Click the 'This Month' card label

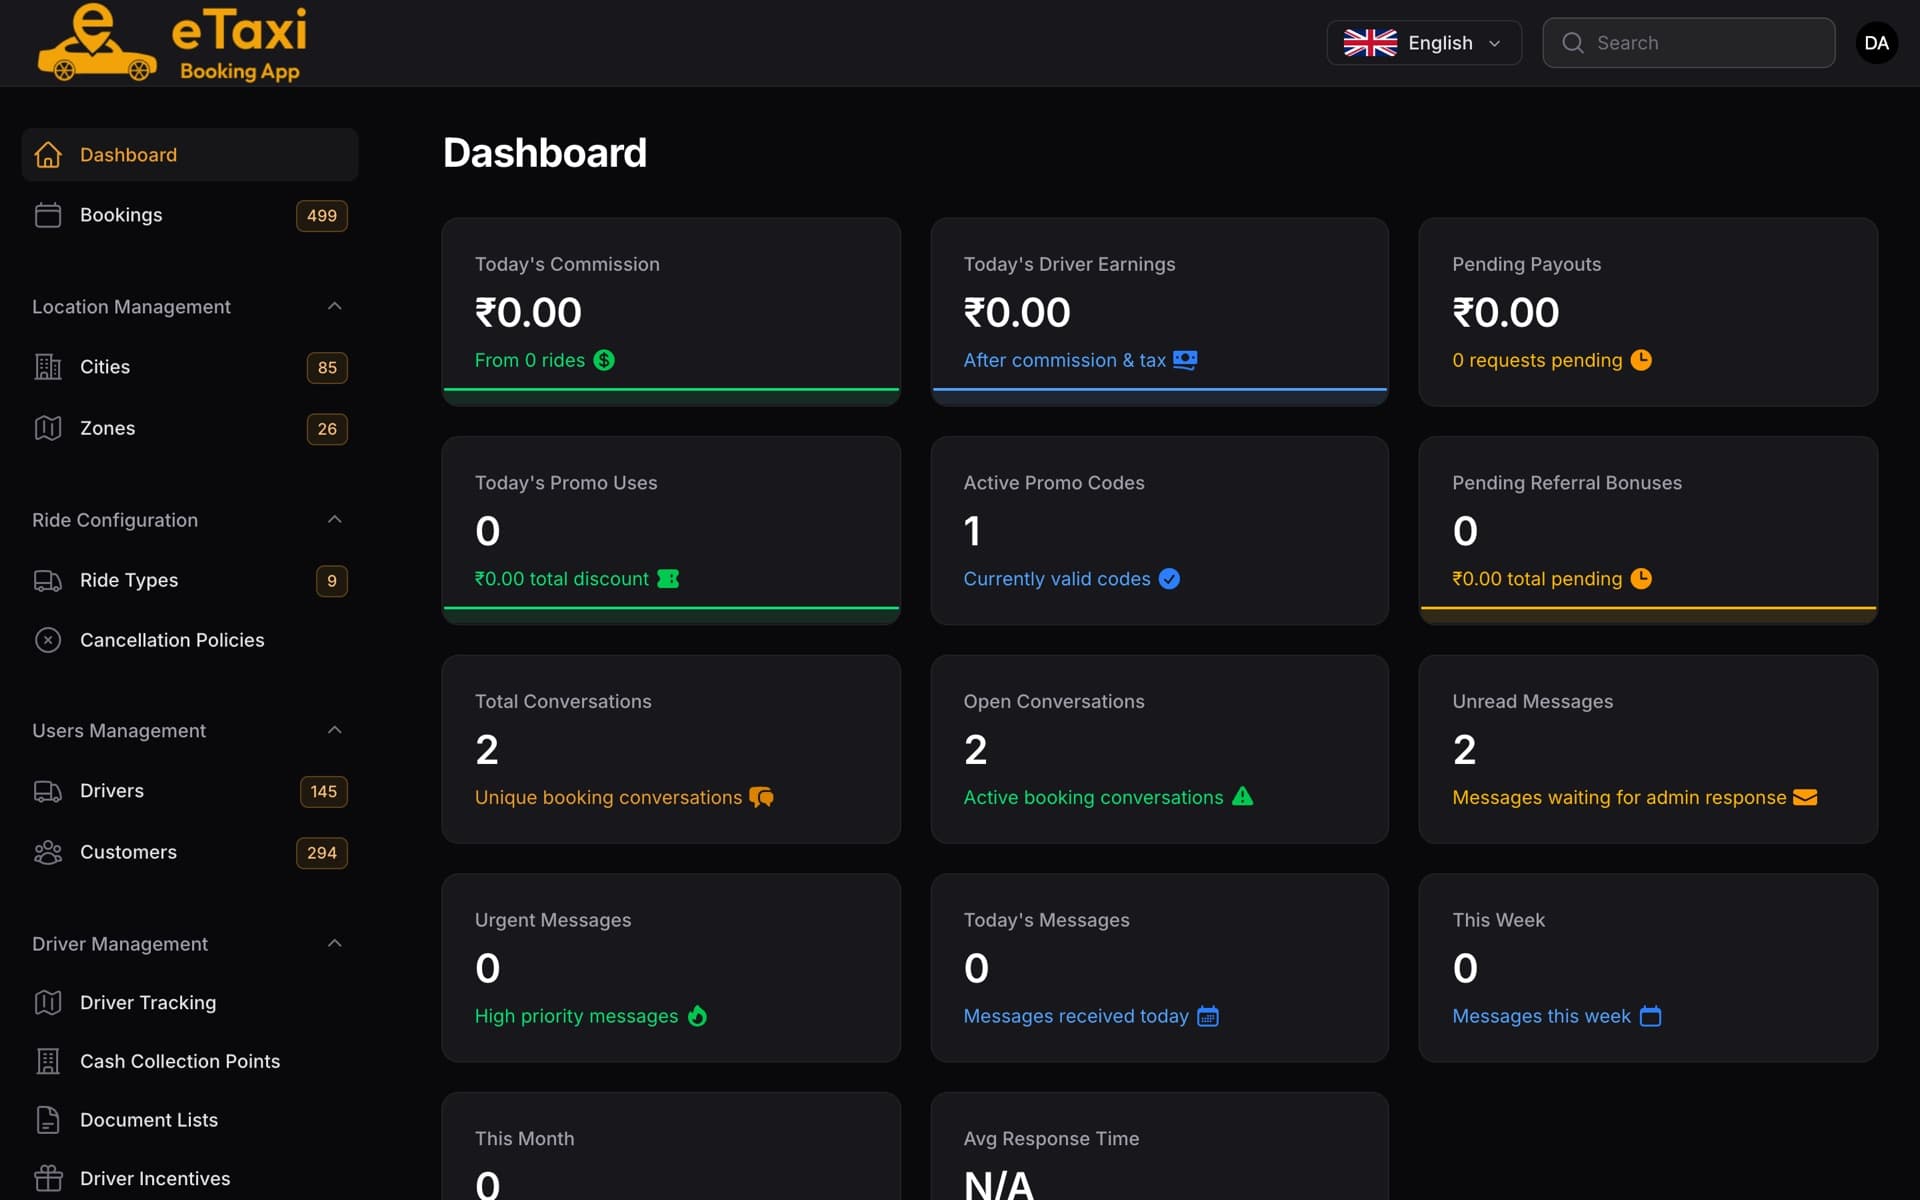(524, 1138)
